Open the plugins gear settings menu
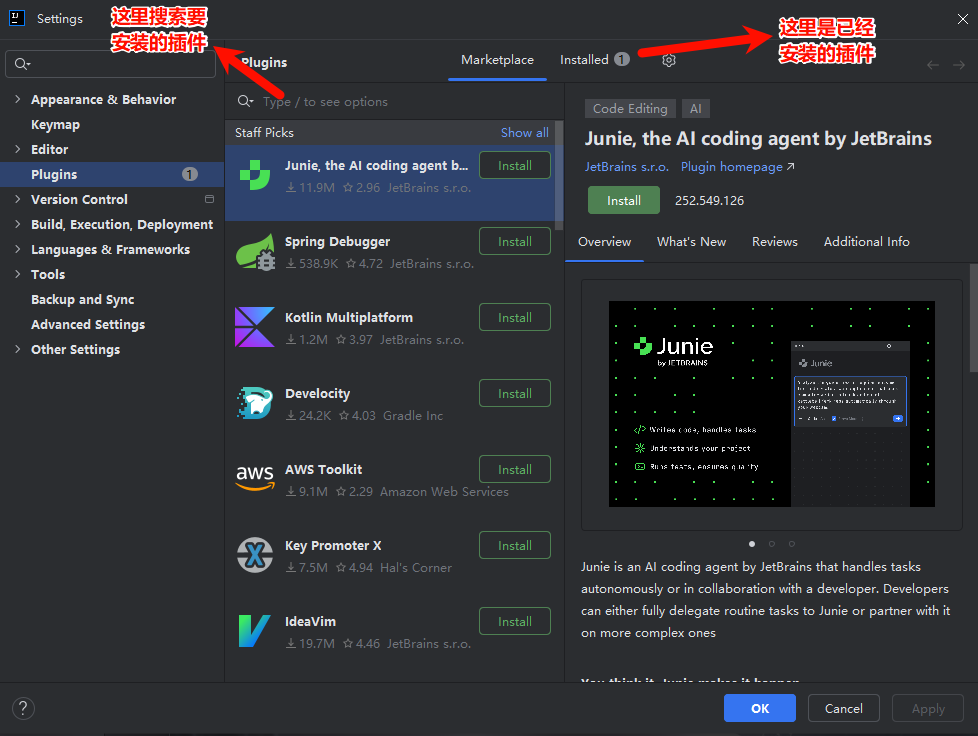Viewport: 978px width, 736px height. [x=669, y=60]
